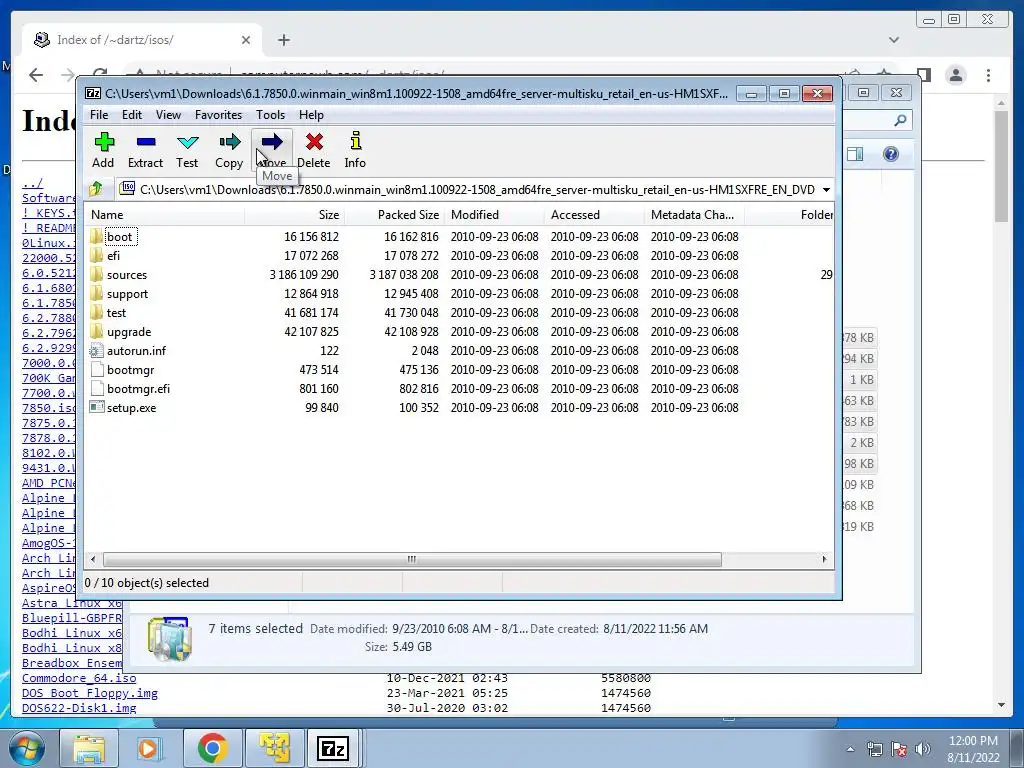Click the left scroll arrow in 7-Zip
This screenshot has height=768, width=1024.
click(93, 560)
